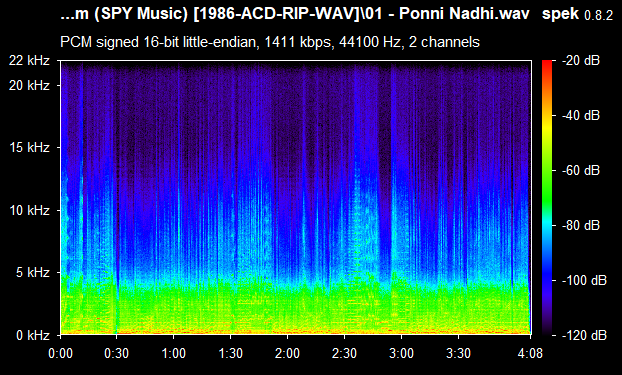Click the 15 kHz frequency axis label
622x375 pixels.
[30, 148]
